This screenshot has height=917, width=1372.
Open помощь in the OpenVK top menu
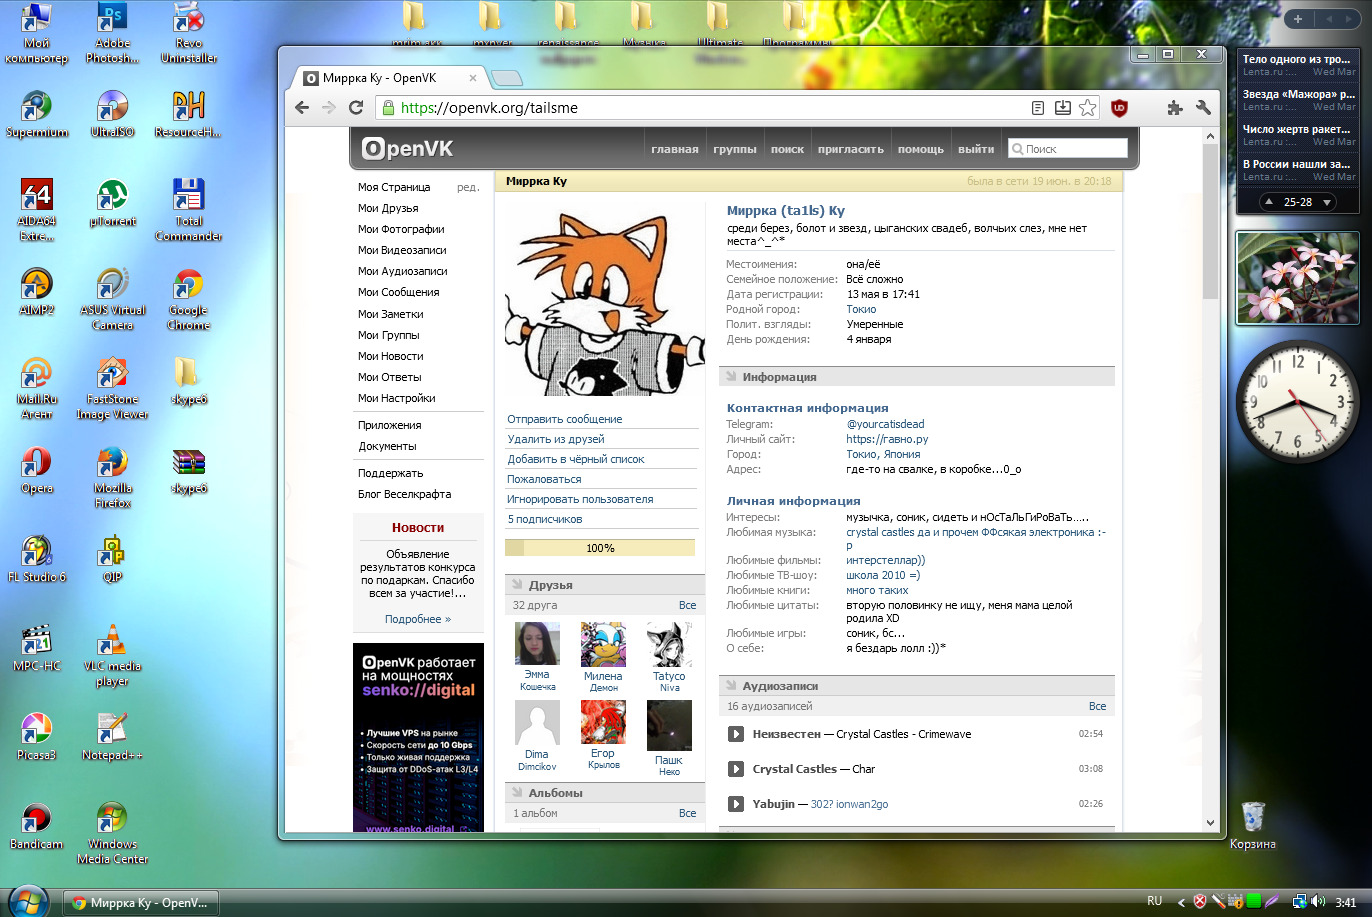click(920, 149)
